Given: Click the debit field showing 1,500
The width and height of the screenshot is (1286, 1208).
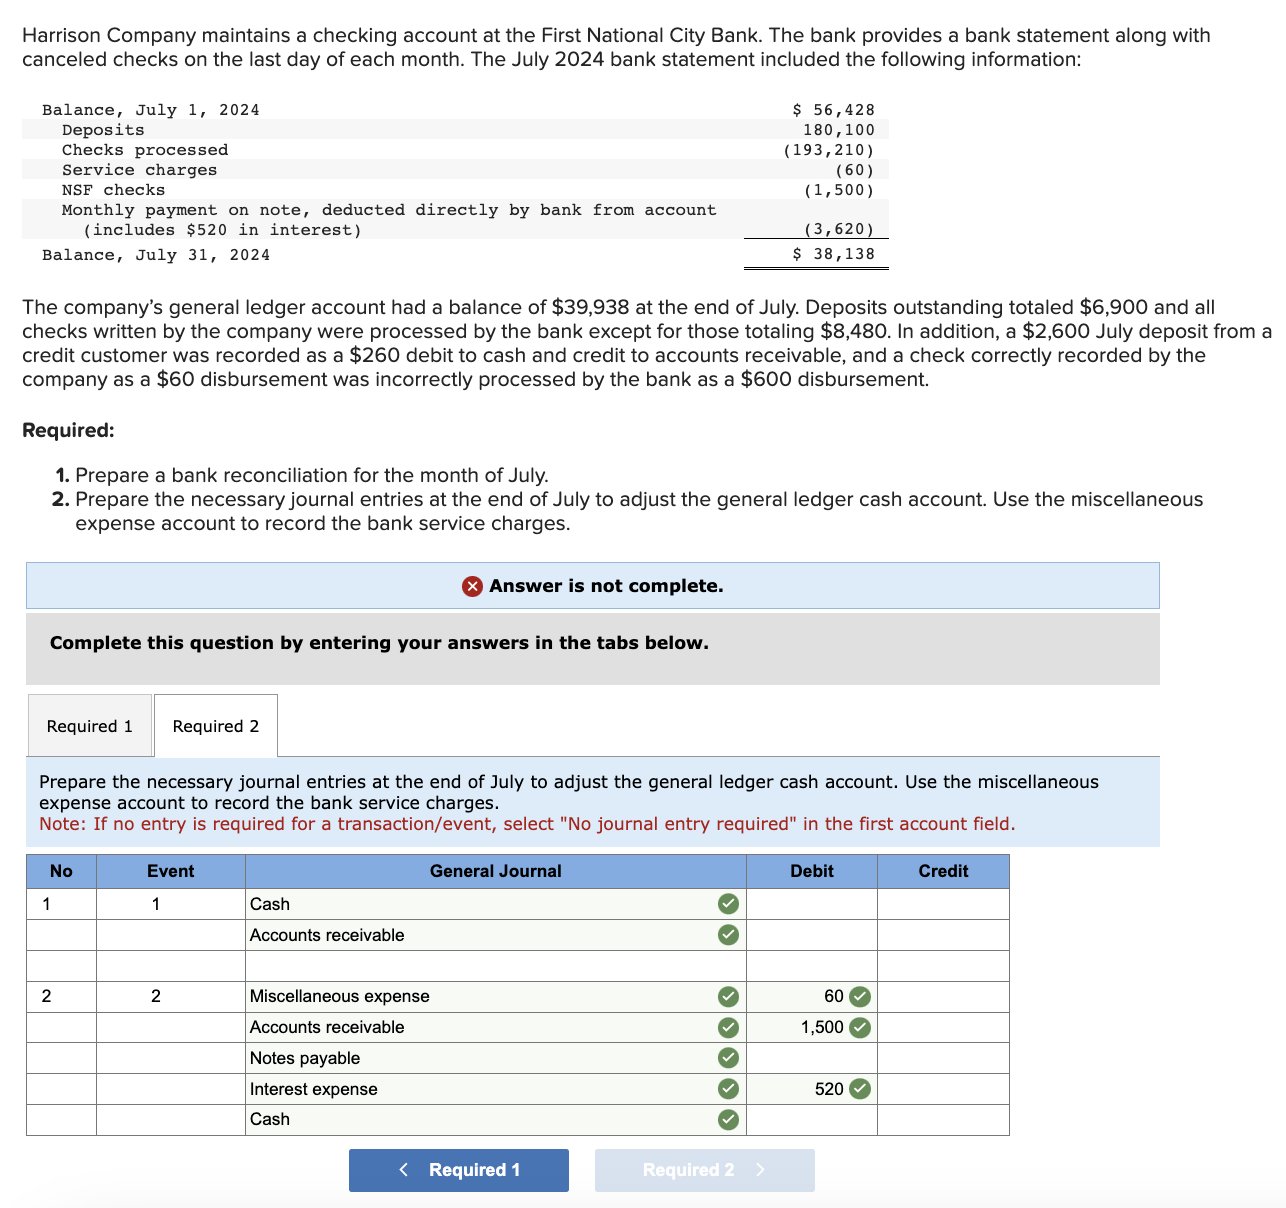Looking at the screenshot, I should (812, 1027).
